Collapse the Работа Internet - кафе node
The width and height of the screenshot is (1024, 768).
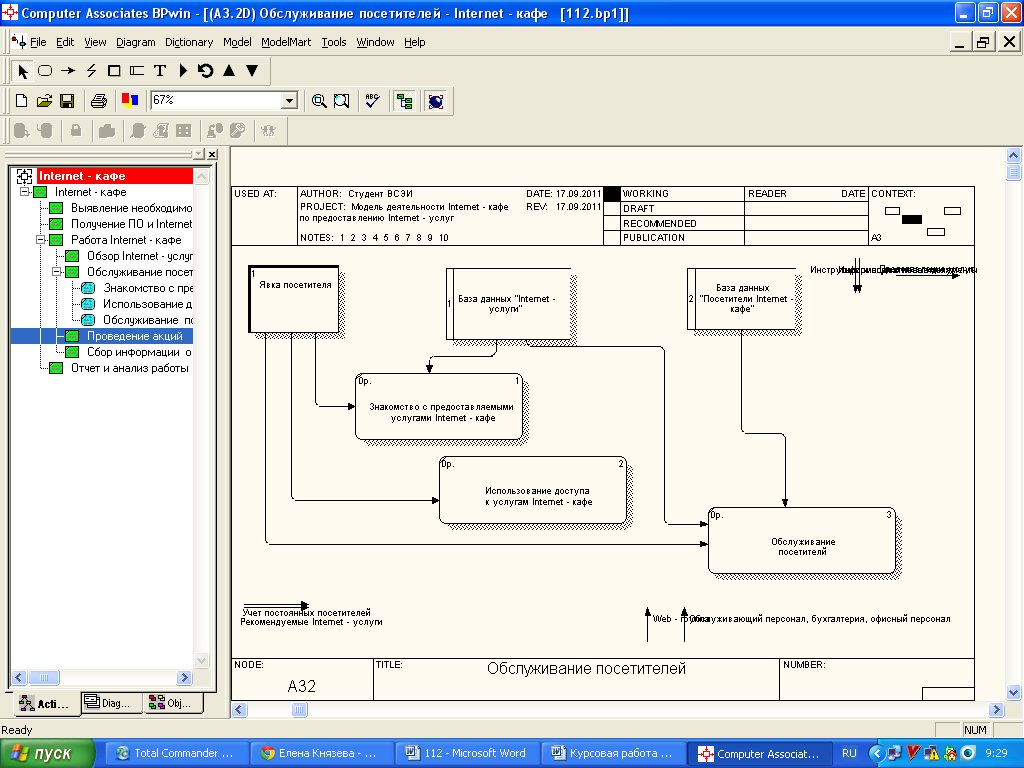coord(40,240)
